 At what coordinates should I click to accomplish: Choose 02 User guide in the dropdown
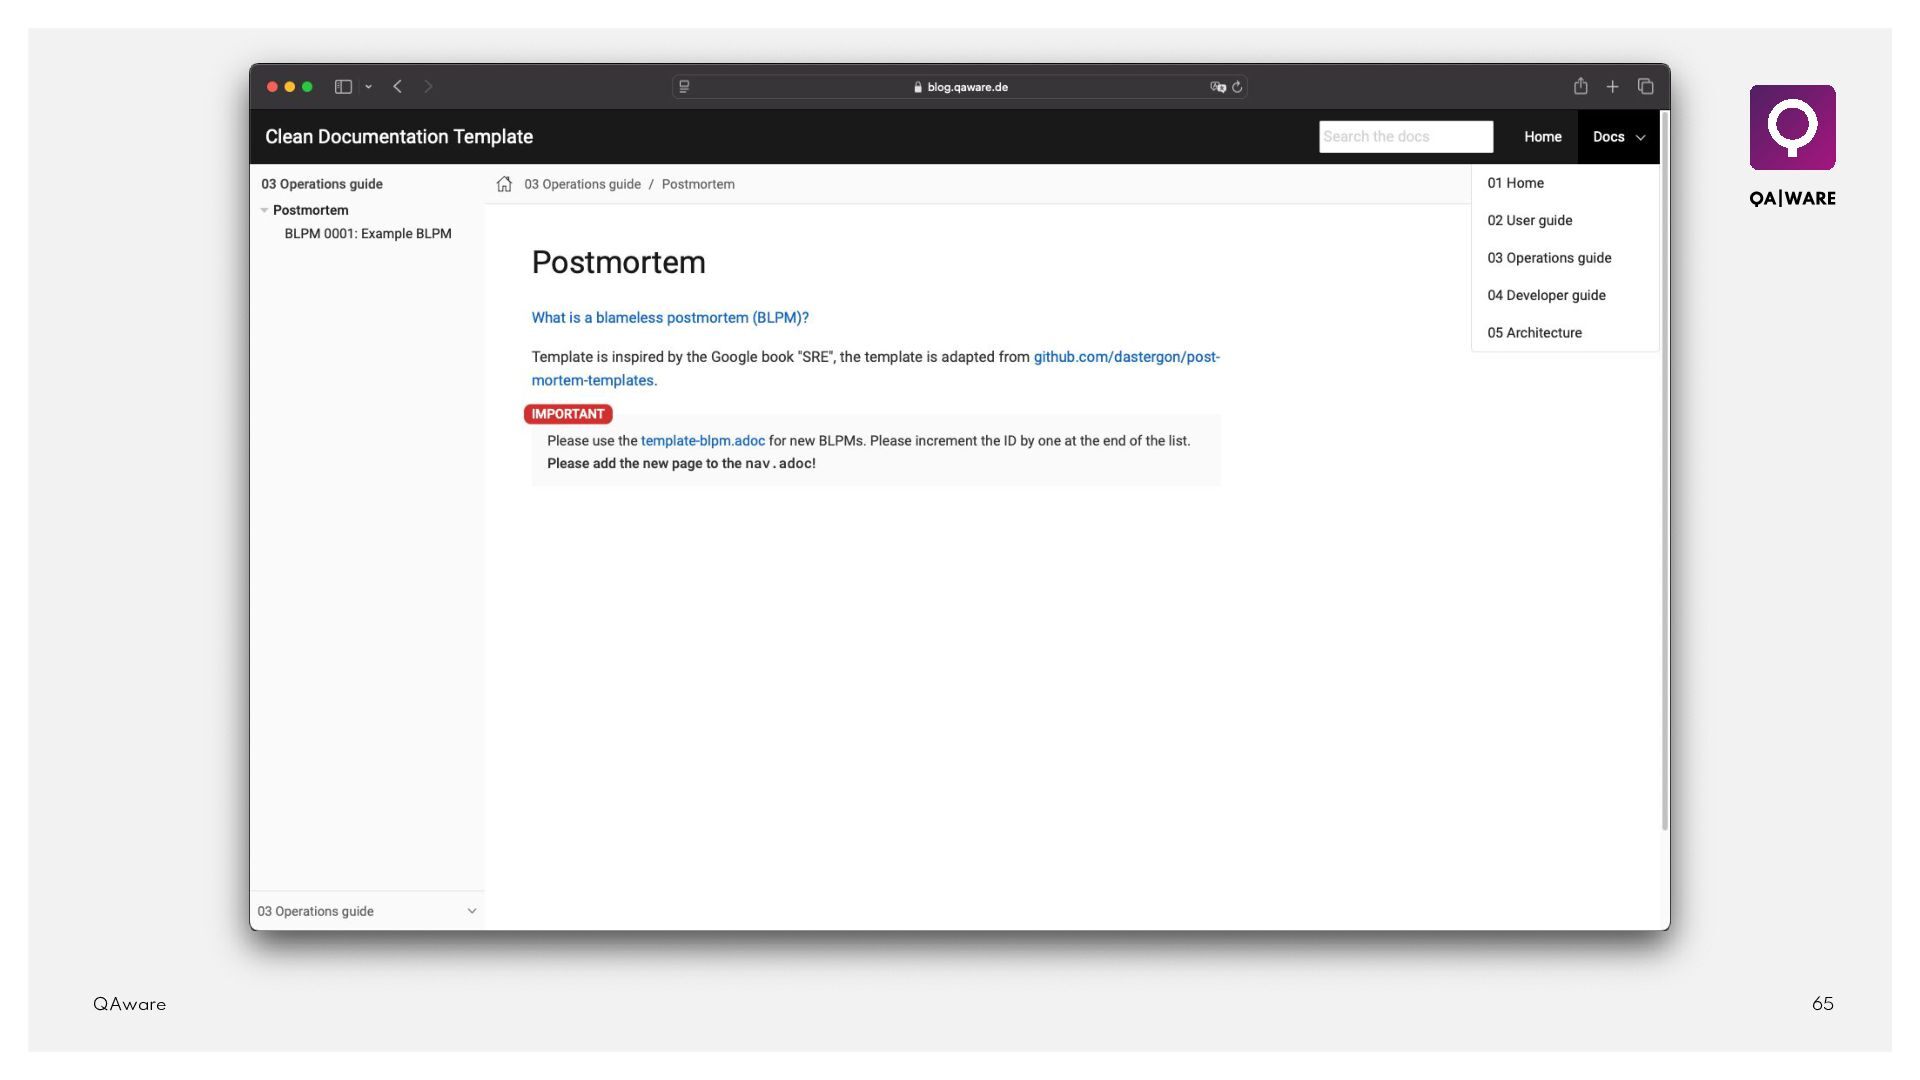click(x=1529, y=220)
